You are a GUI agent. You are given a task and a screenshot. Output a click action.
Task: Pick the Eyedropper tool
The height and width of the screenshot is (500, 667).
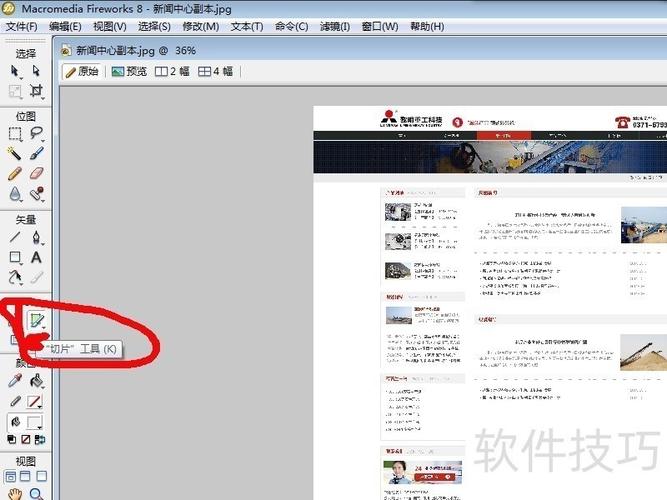[x=15, y=381]
